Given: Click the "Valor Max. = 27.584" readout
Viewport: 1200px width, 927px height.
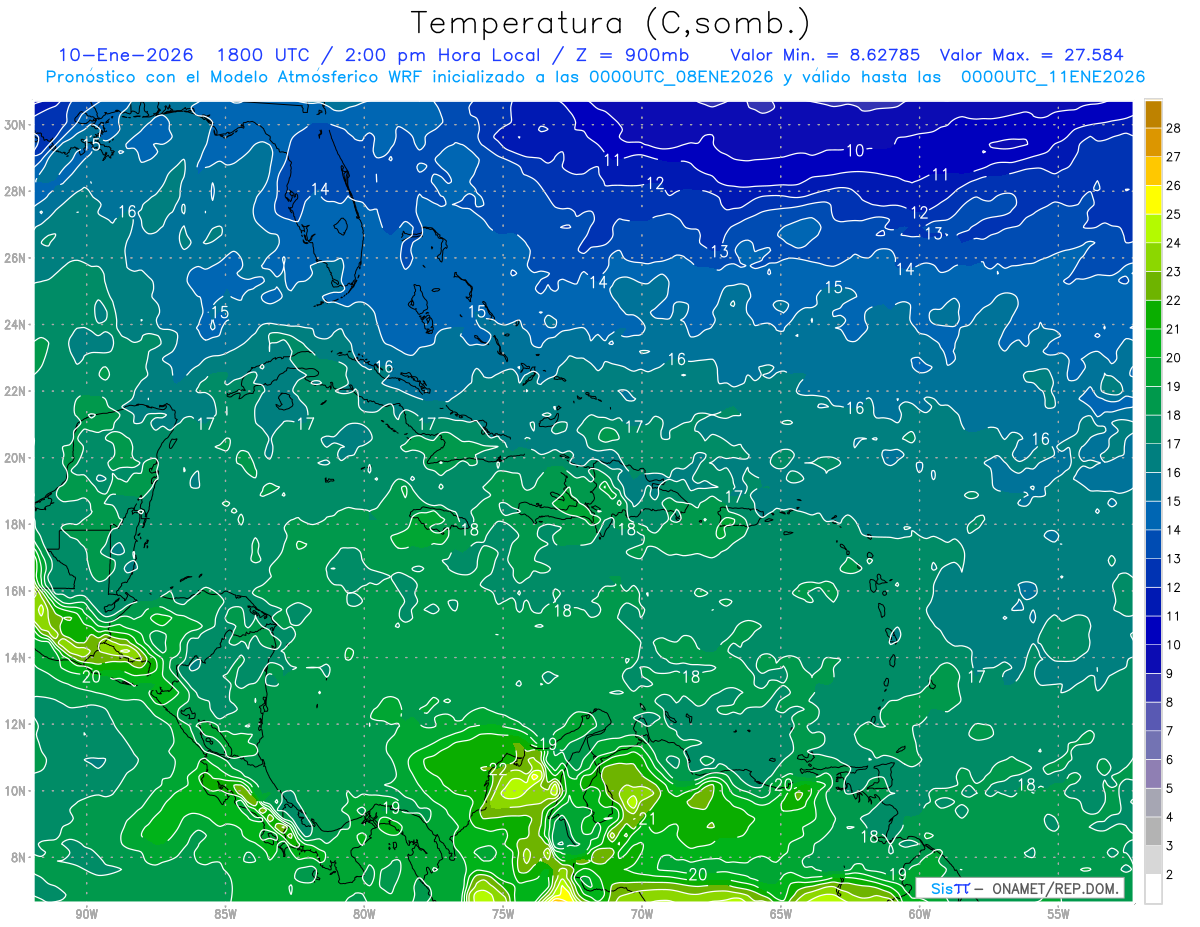Looking at the screenshot, I should 1030,55.
